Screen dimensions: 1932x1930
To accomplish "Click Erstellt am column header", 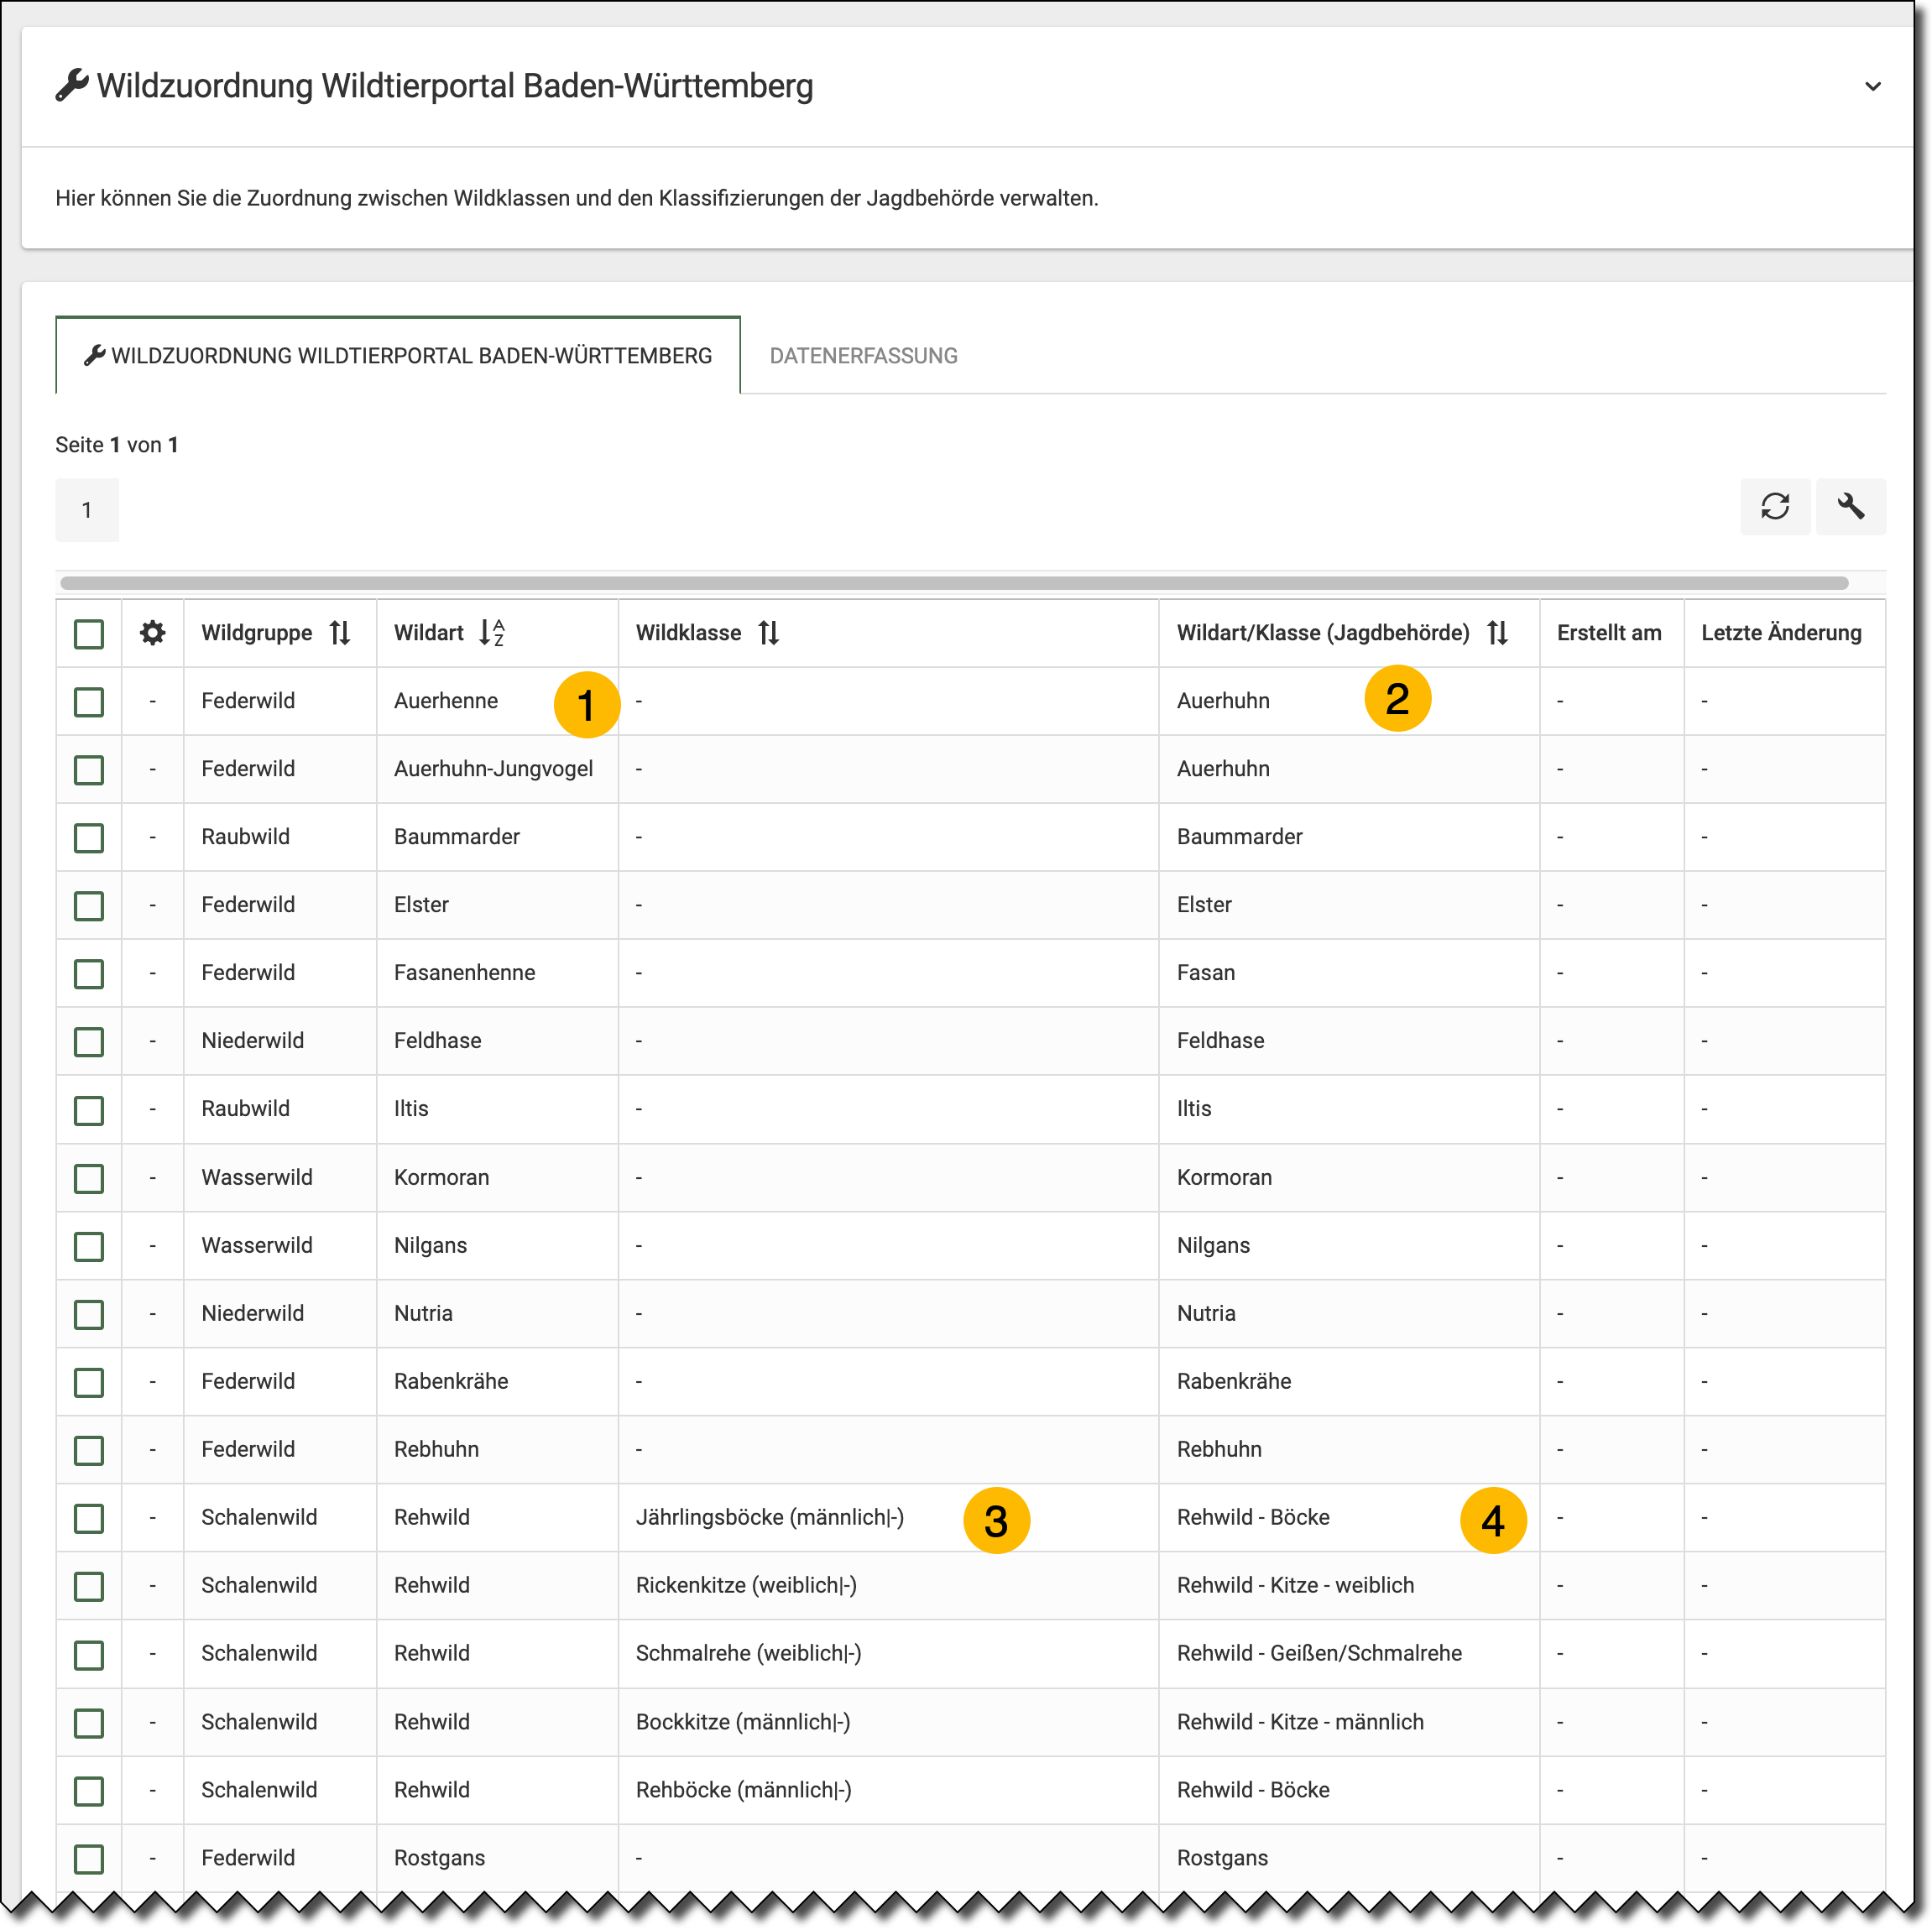I will click(x=1608, y=632).
